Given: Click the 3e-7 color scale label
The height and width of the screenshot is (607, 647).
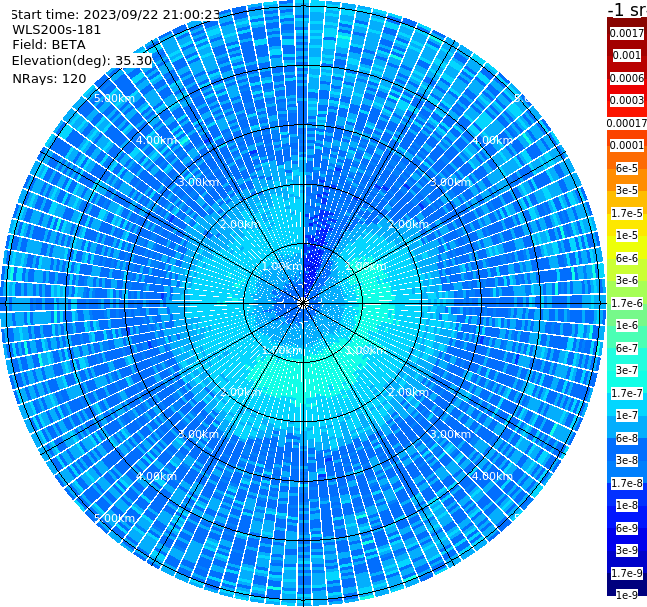Looking at the screenshot, I should (x=627, y=370).
